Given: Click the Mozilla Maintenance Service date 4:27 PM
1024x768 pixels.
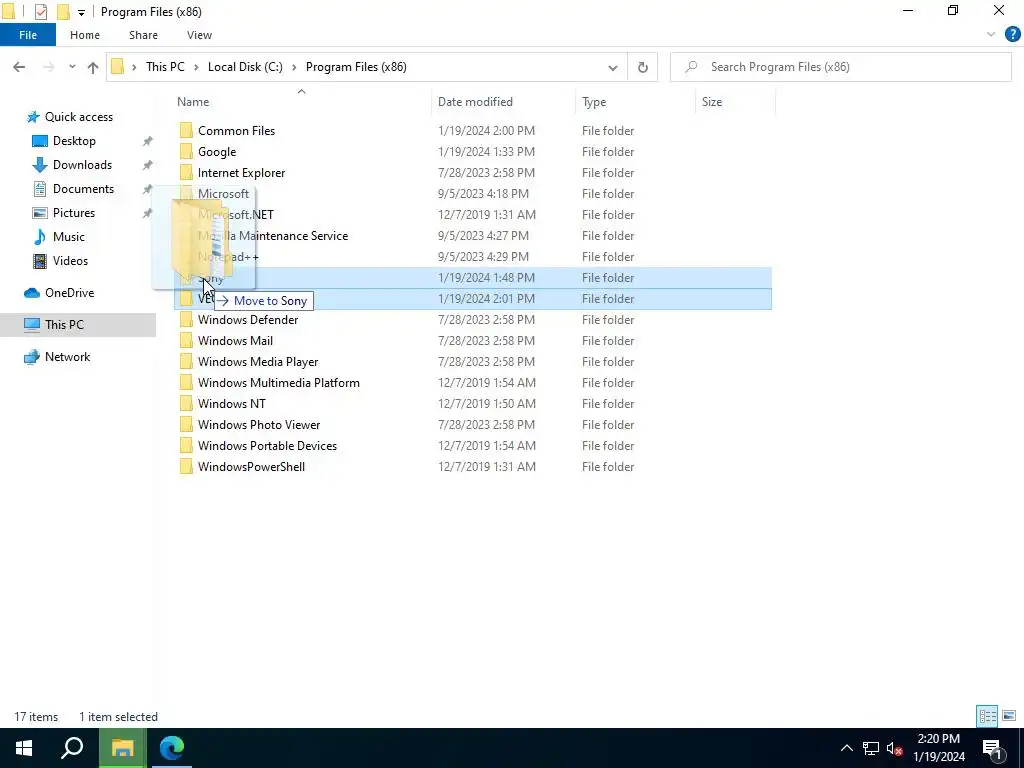Looking at the screenshot, I should [483, 236].
